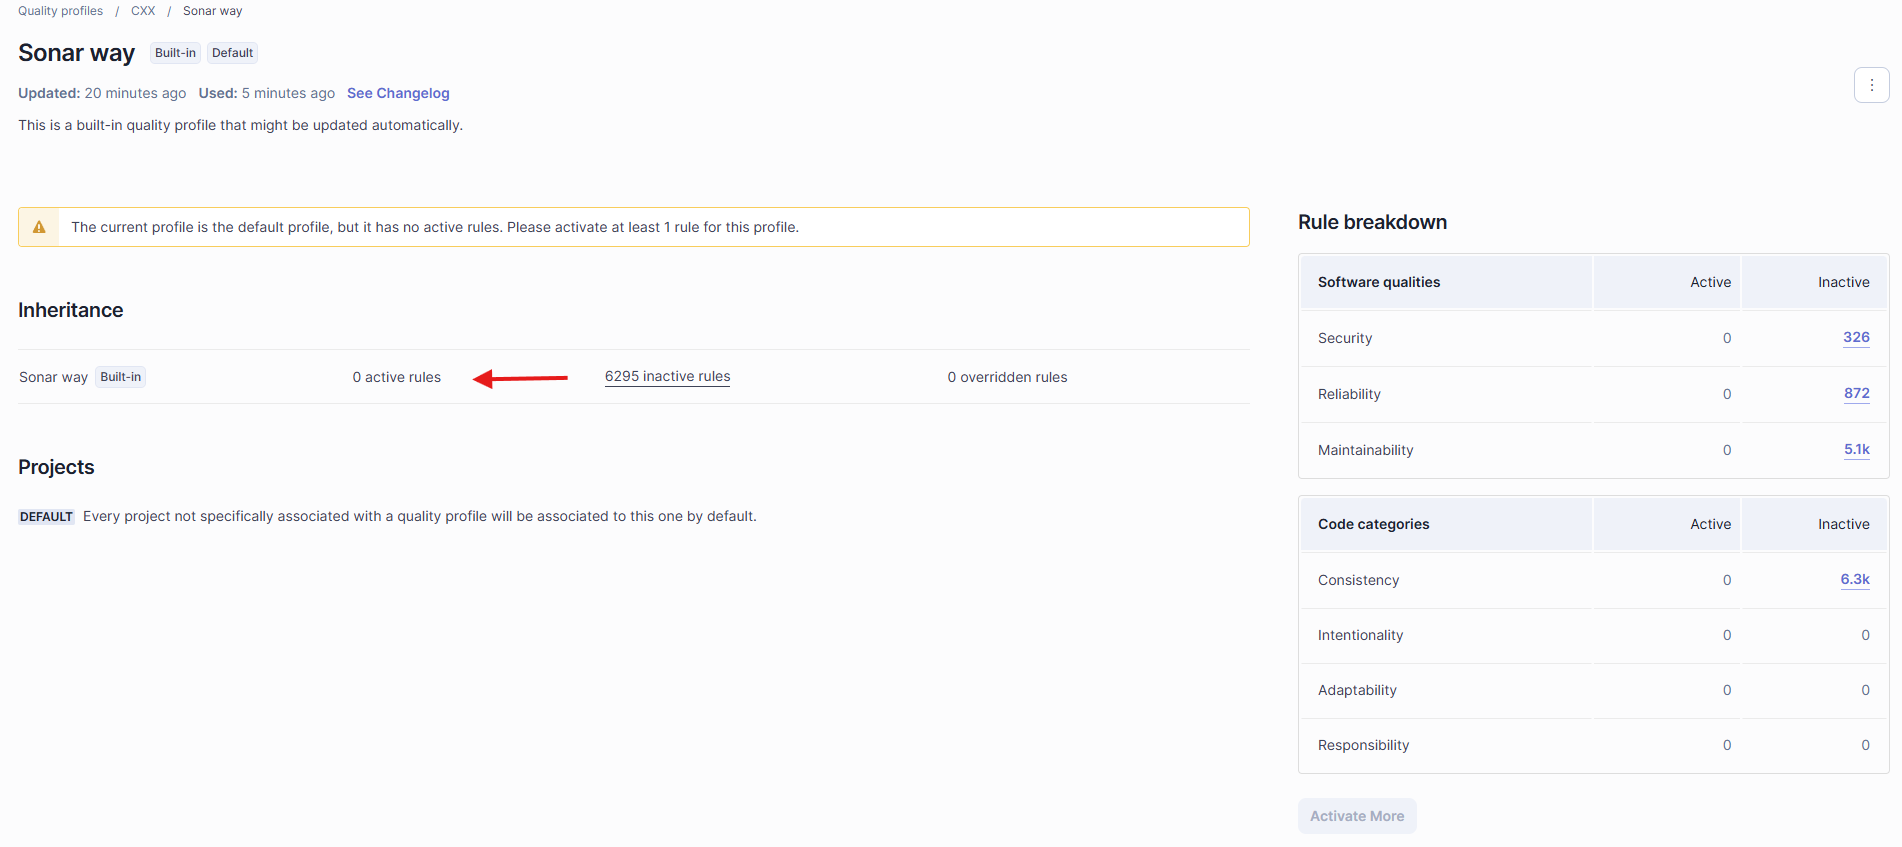
Task: Click the Active count for Intentionality
Action: coord(1726,635)
